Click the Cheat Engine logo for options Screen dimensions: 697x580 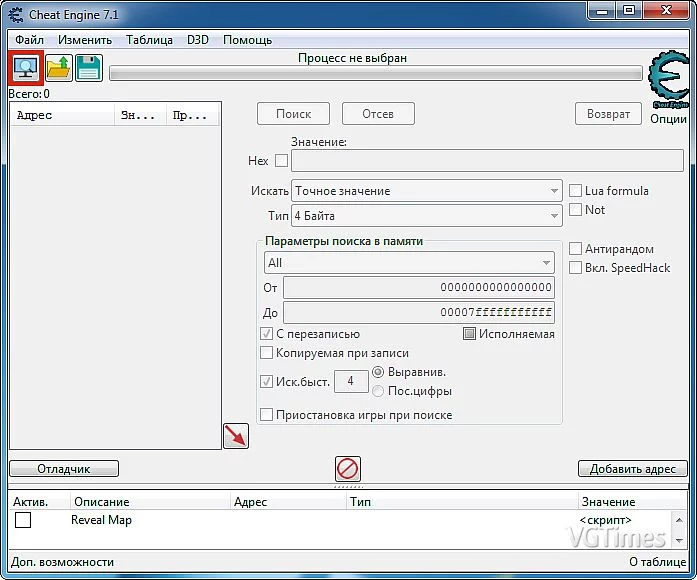point(669,80)
